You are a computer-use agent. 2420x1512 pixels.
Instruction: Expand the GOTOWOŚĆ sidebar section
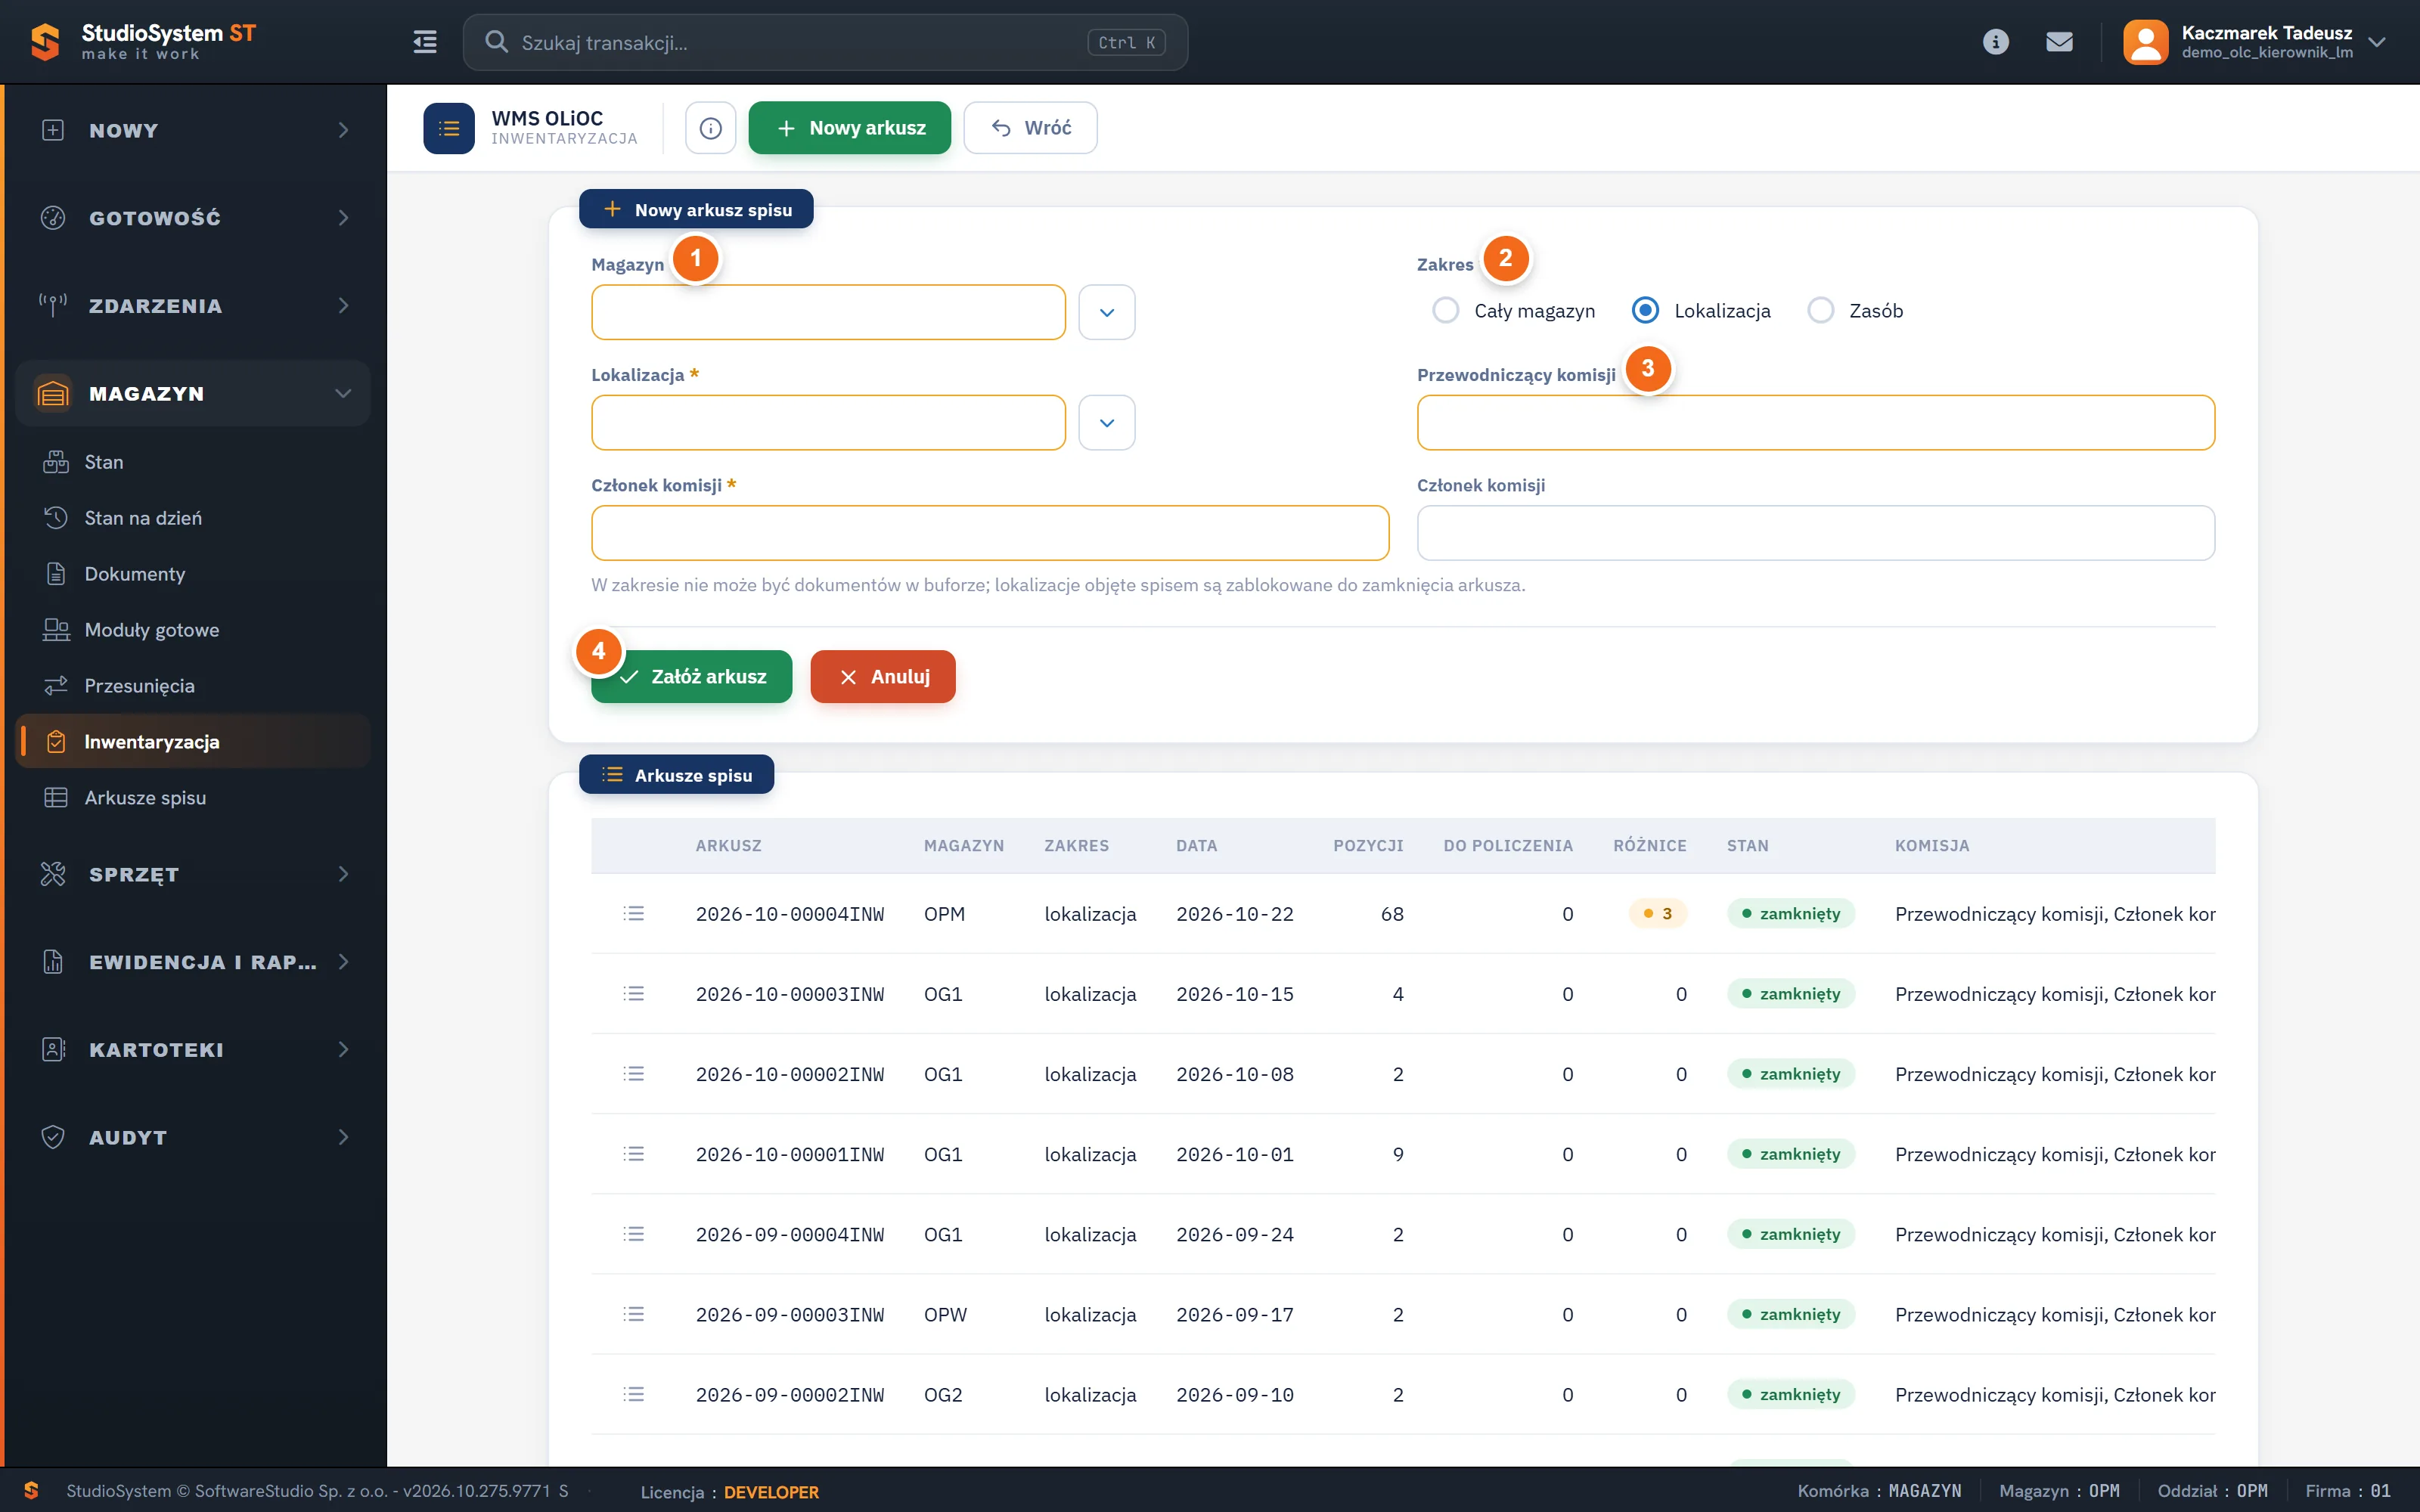coord(193,218)
